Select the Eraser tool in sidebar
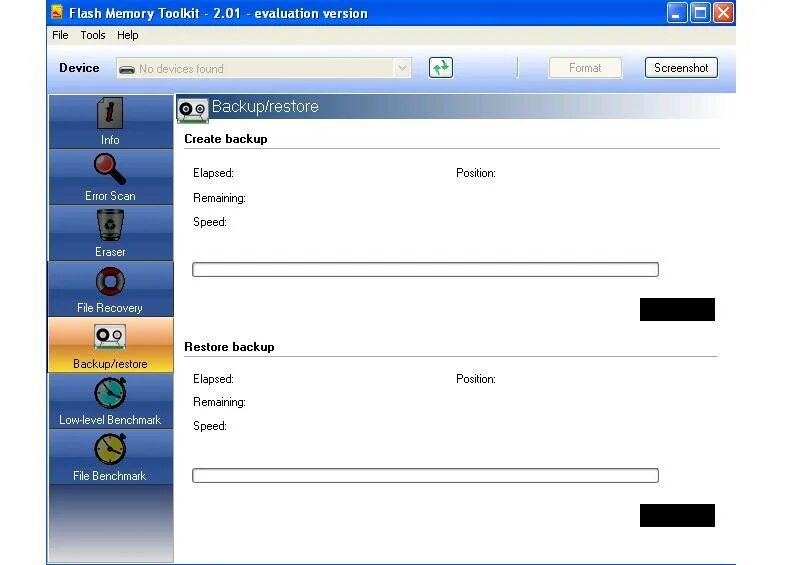 pyautogui.click(x=110, y=233)
